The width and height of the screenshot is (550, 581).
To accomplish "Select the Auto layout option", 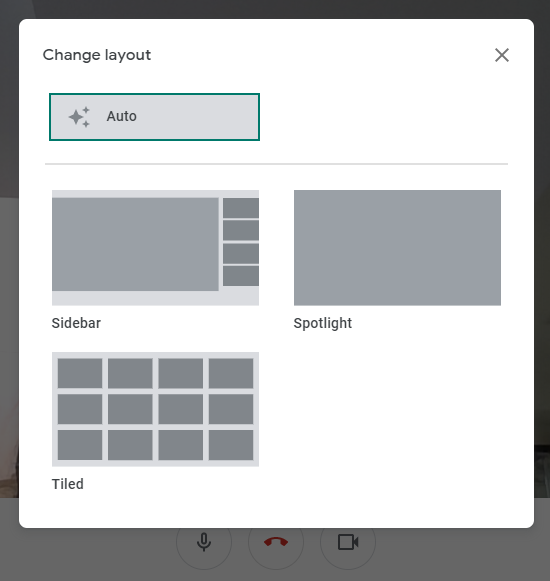I will click(x=154, y=117).
